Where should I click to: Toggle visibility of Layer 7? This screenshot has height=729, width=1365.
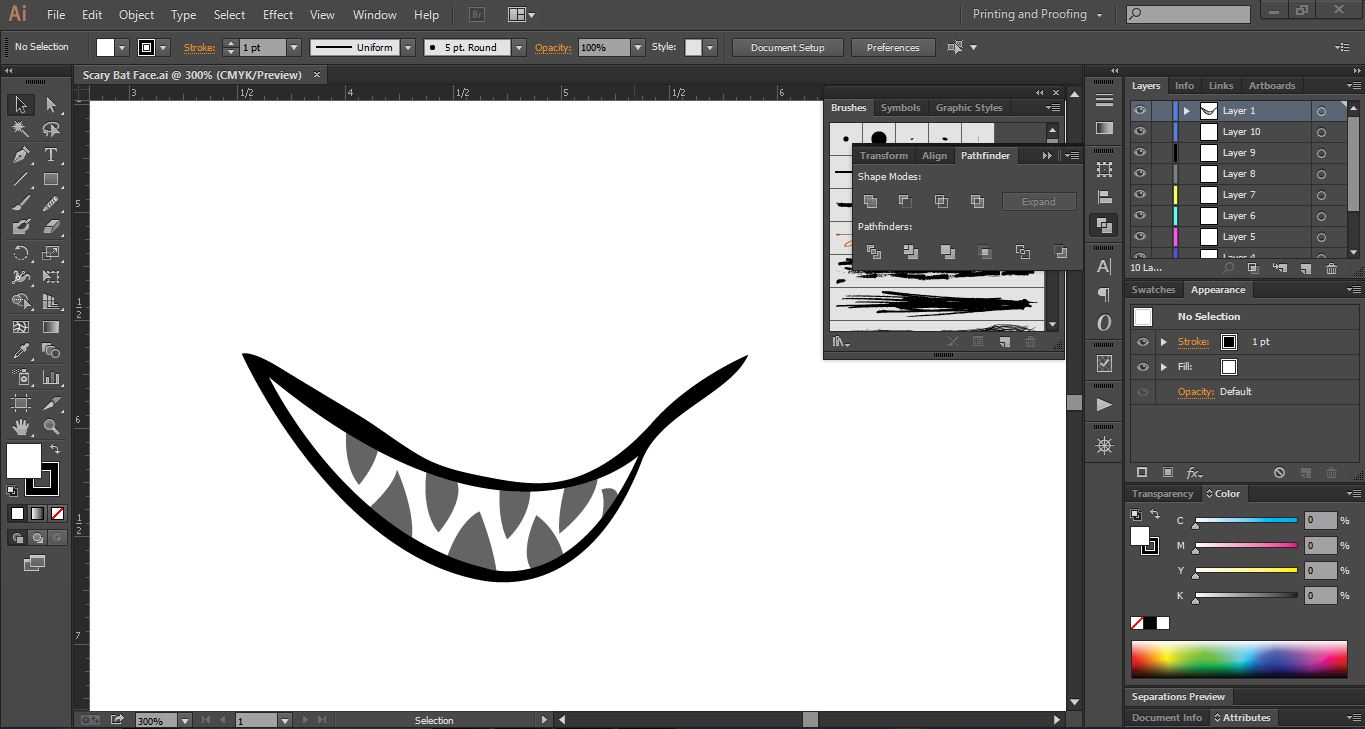1140,195
